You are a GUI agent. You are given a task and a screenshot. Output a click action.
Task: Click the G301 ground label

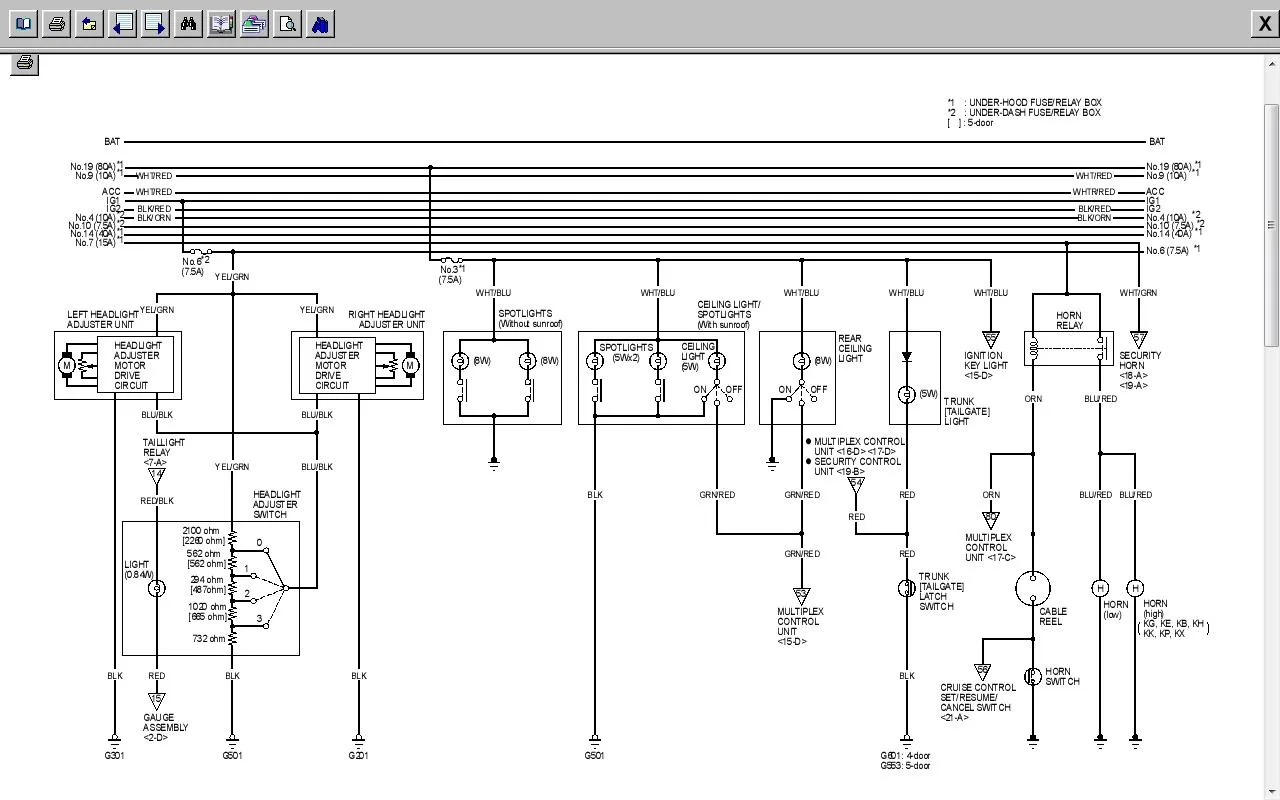tap(116, 755)
